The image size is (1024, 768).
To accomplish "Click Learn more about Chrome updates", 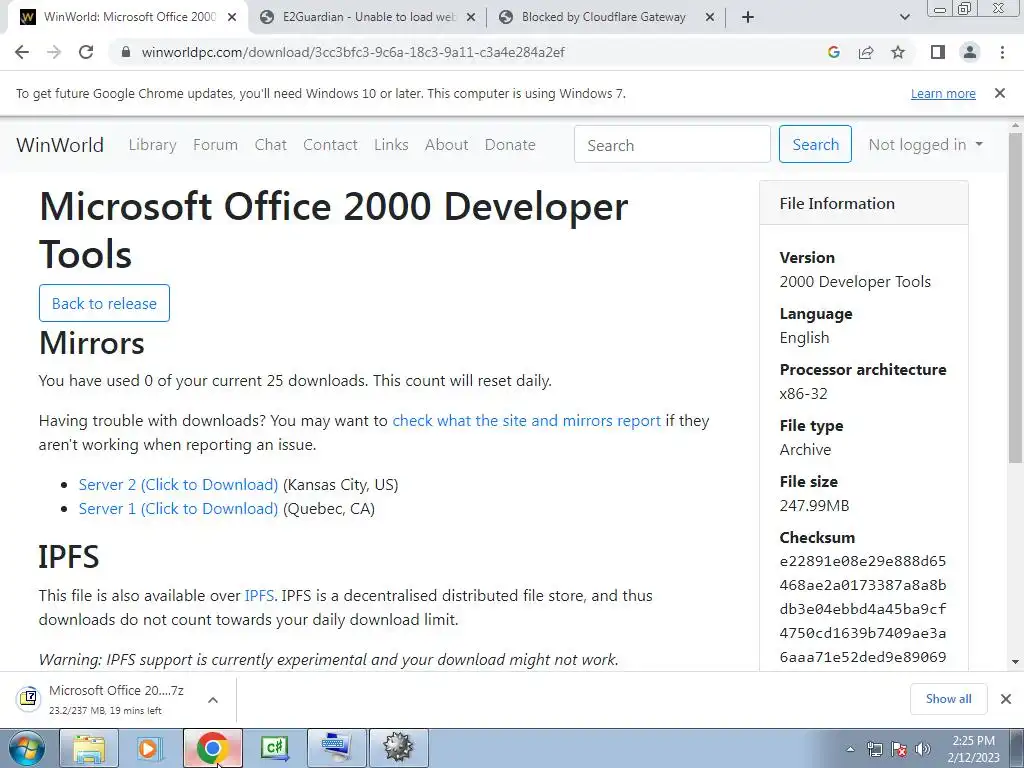I will click(x=943, y=93).
